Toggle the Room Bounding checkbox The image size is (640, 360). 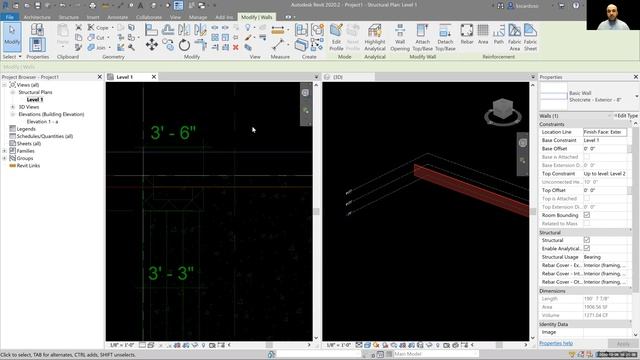coord(587,215)
